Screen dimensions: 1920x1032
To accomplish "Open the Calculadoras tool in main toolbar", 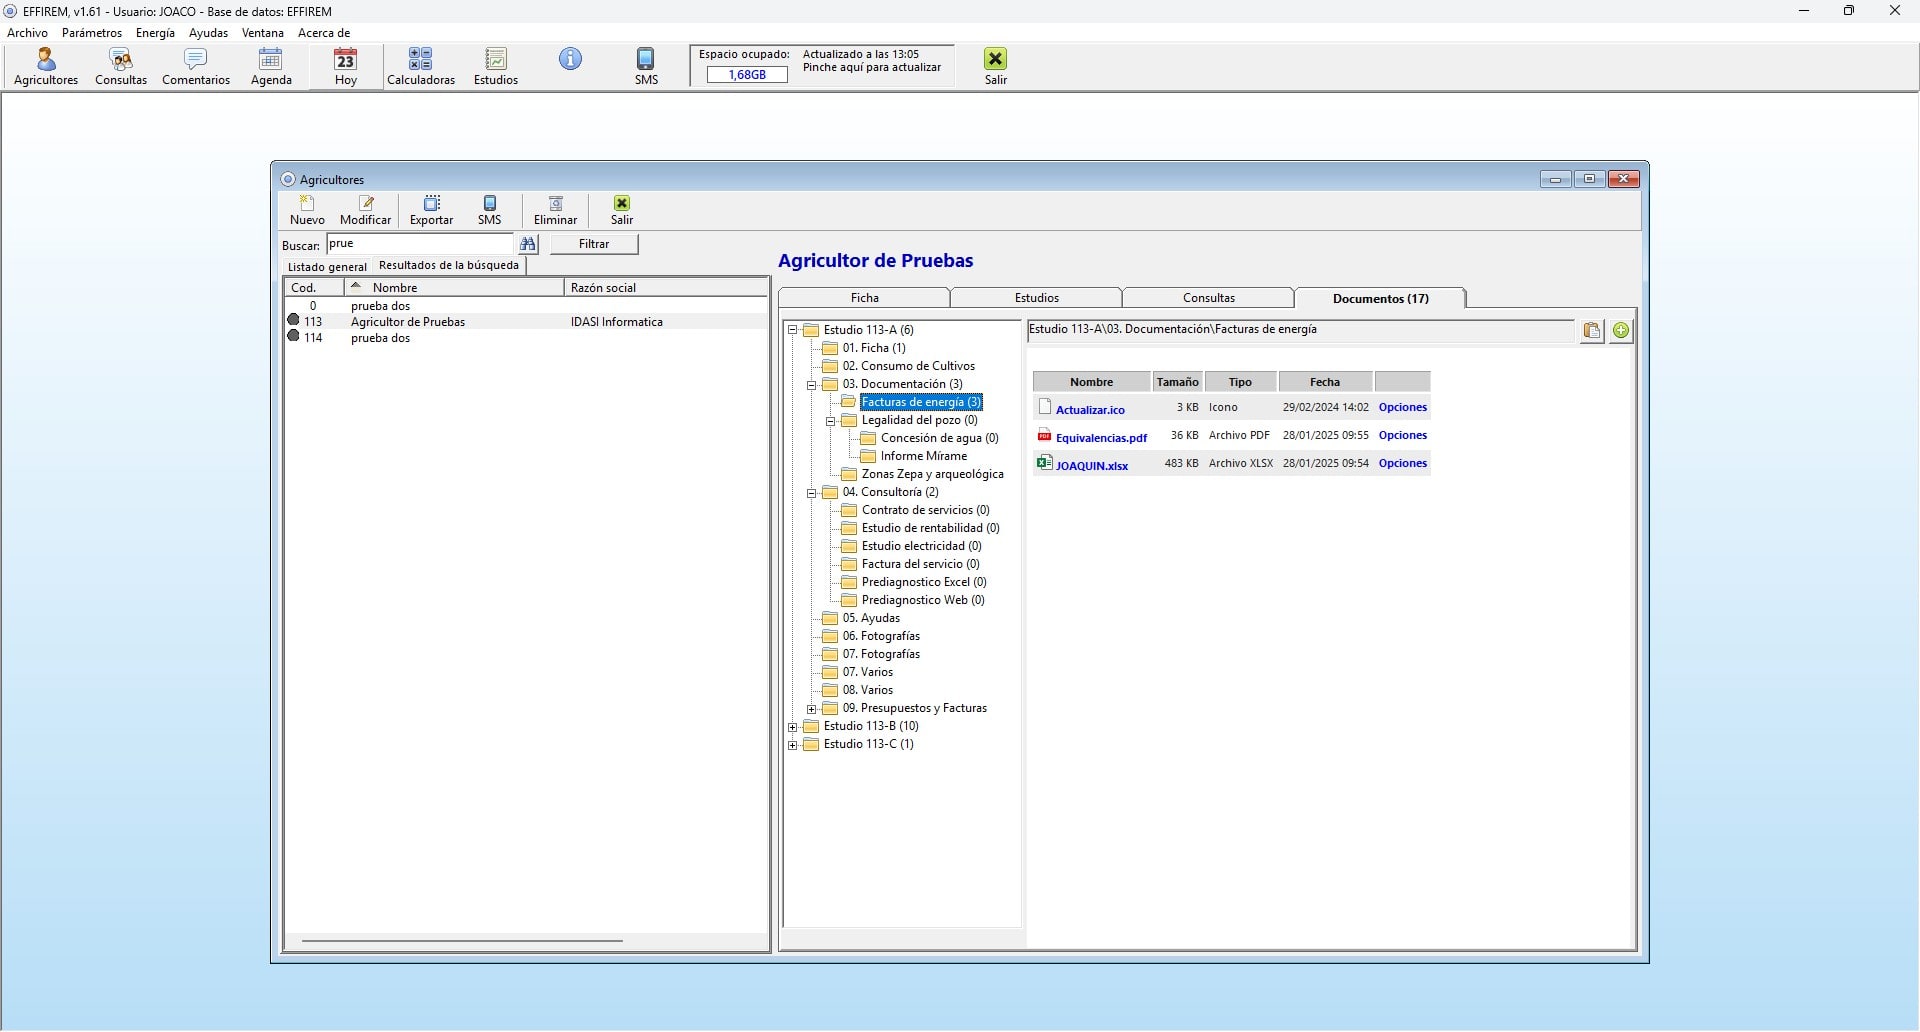I will [420, 67].
